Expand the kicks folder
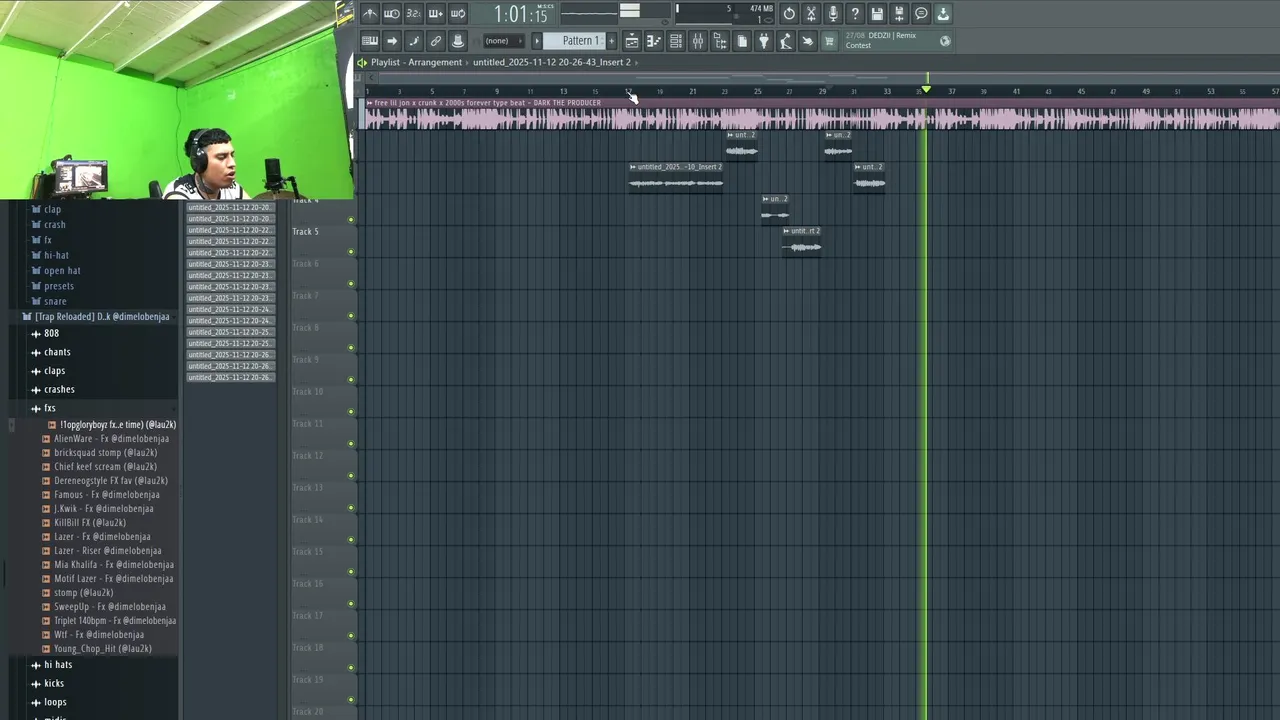Image resolution: width=1280 pixels, height=720 pixels. click(48, 683)
